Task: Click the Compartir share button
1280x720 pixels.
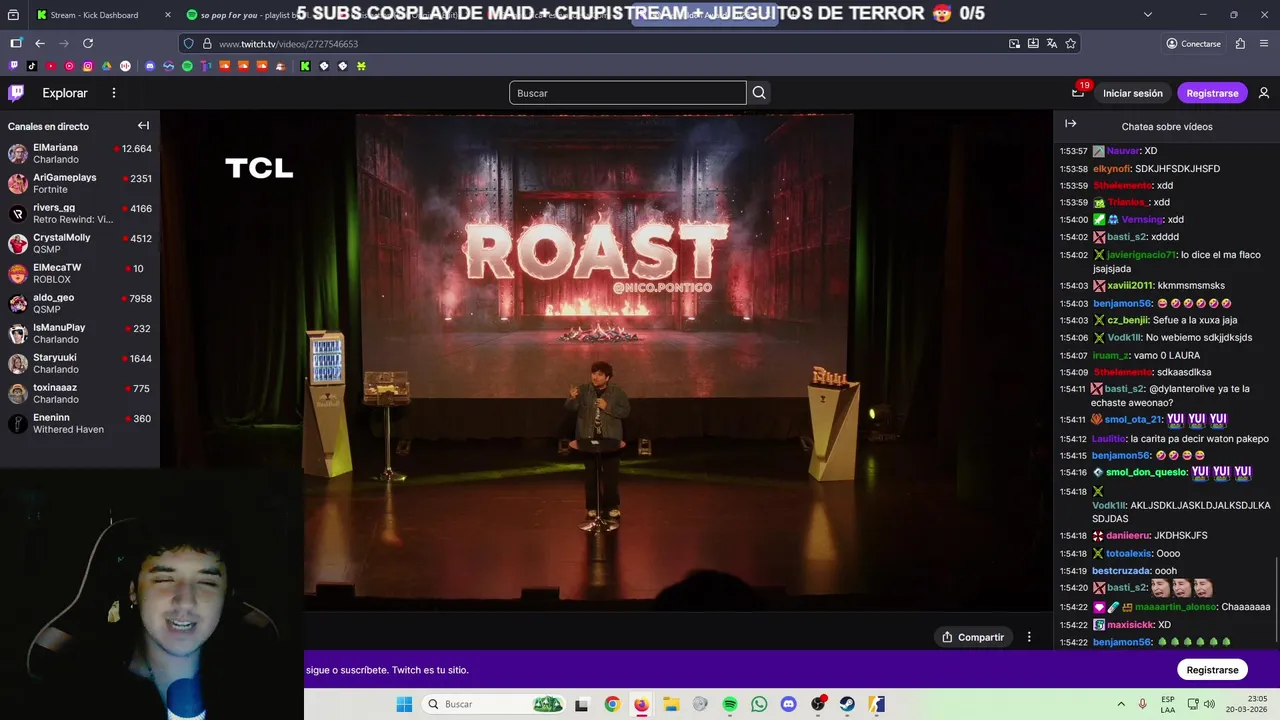Action: 973,637
